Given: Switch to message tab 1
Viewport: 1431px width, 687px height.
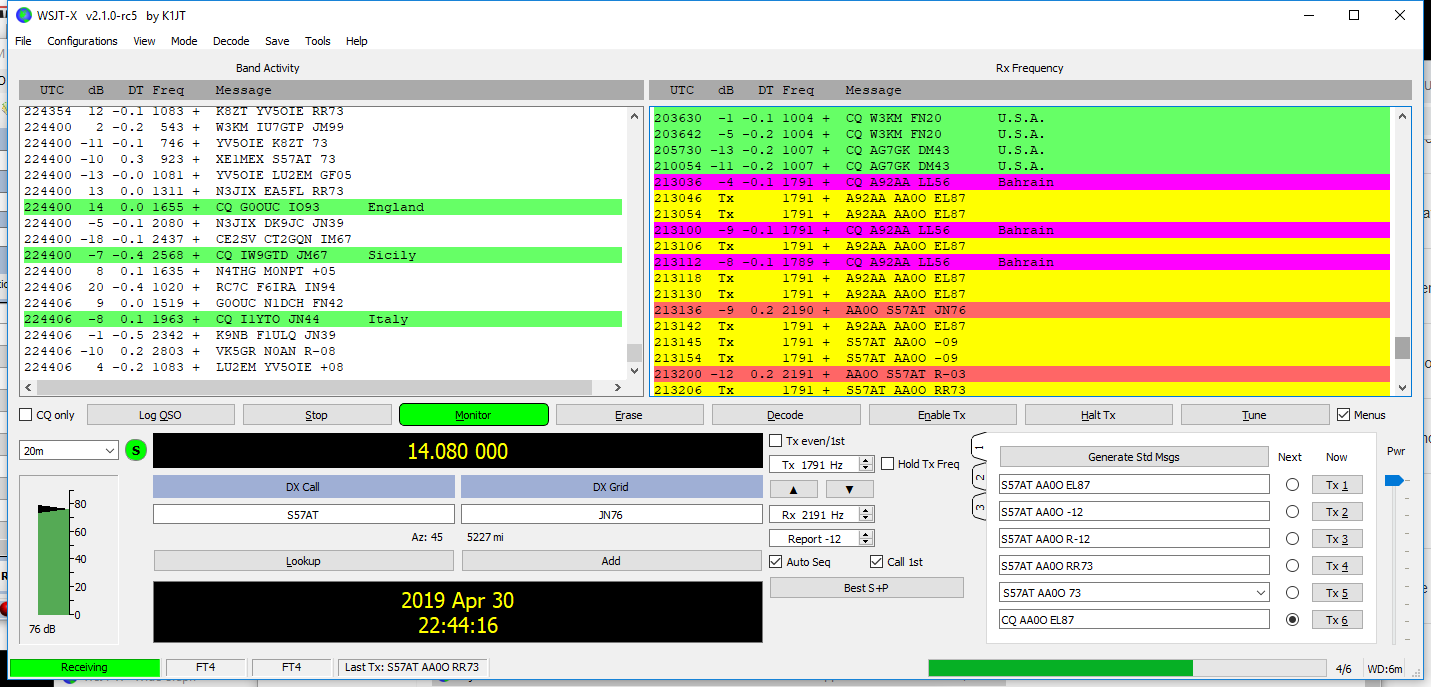Looking at the screenshot, I should 979,447.
